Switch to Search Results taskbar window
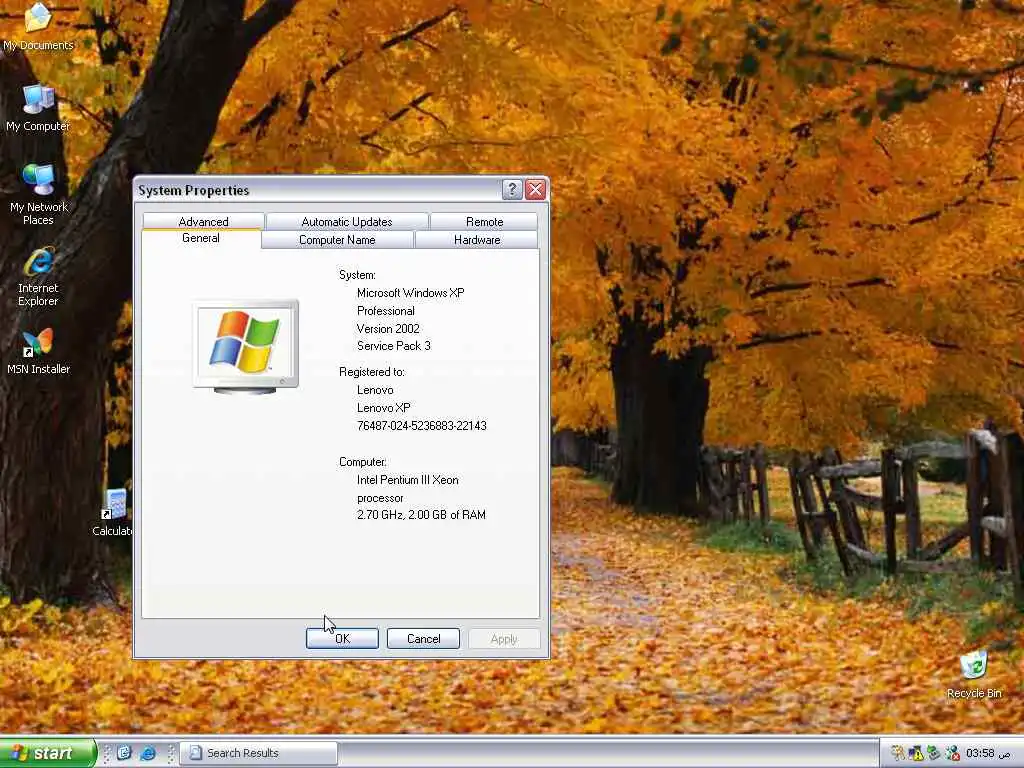Viewport: 1024px width, 768px height. pyautogui.click(x=259, y=753)
